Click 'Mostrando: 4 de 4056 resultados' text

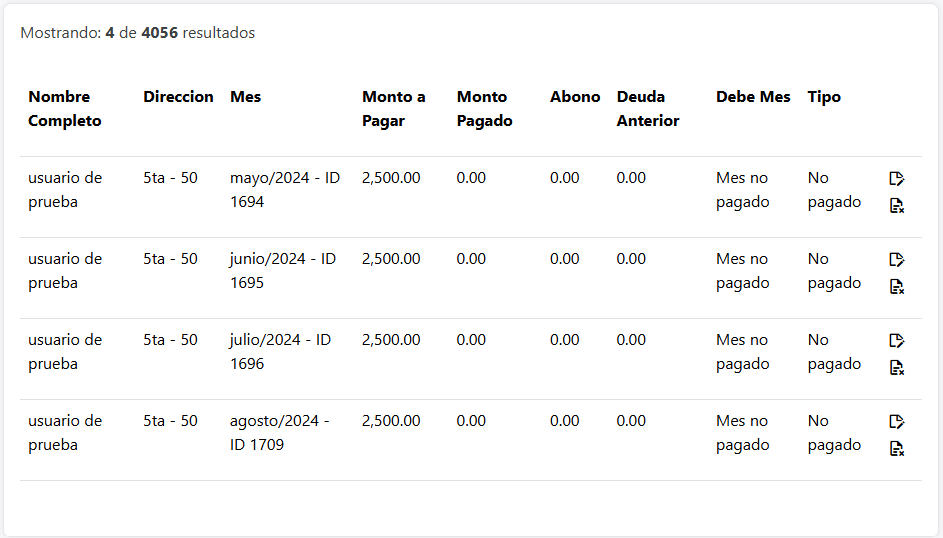point(138,32)
